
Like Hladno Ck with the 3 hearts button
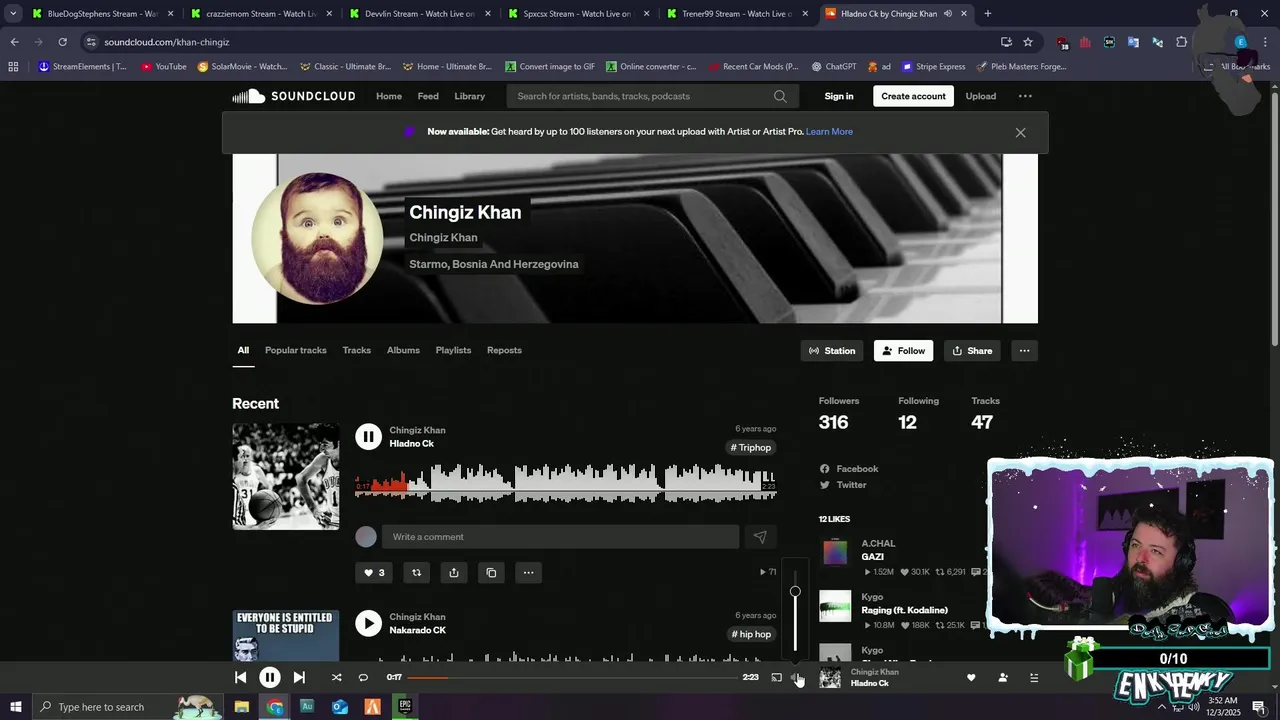pyautogui.click(x=374, y=572)
